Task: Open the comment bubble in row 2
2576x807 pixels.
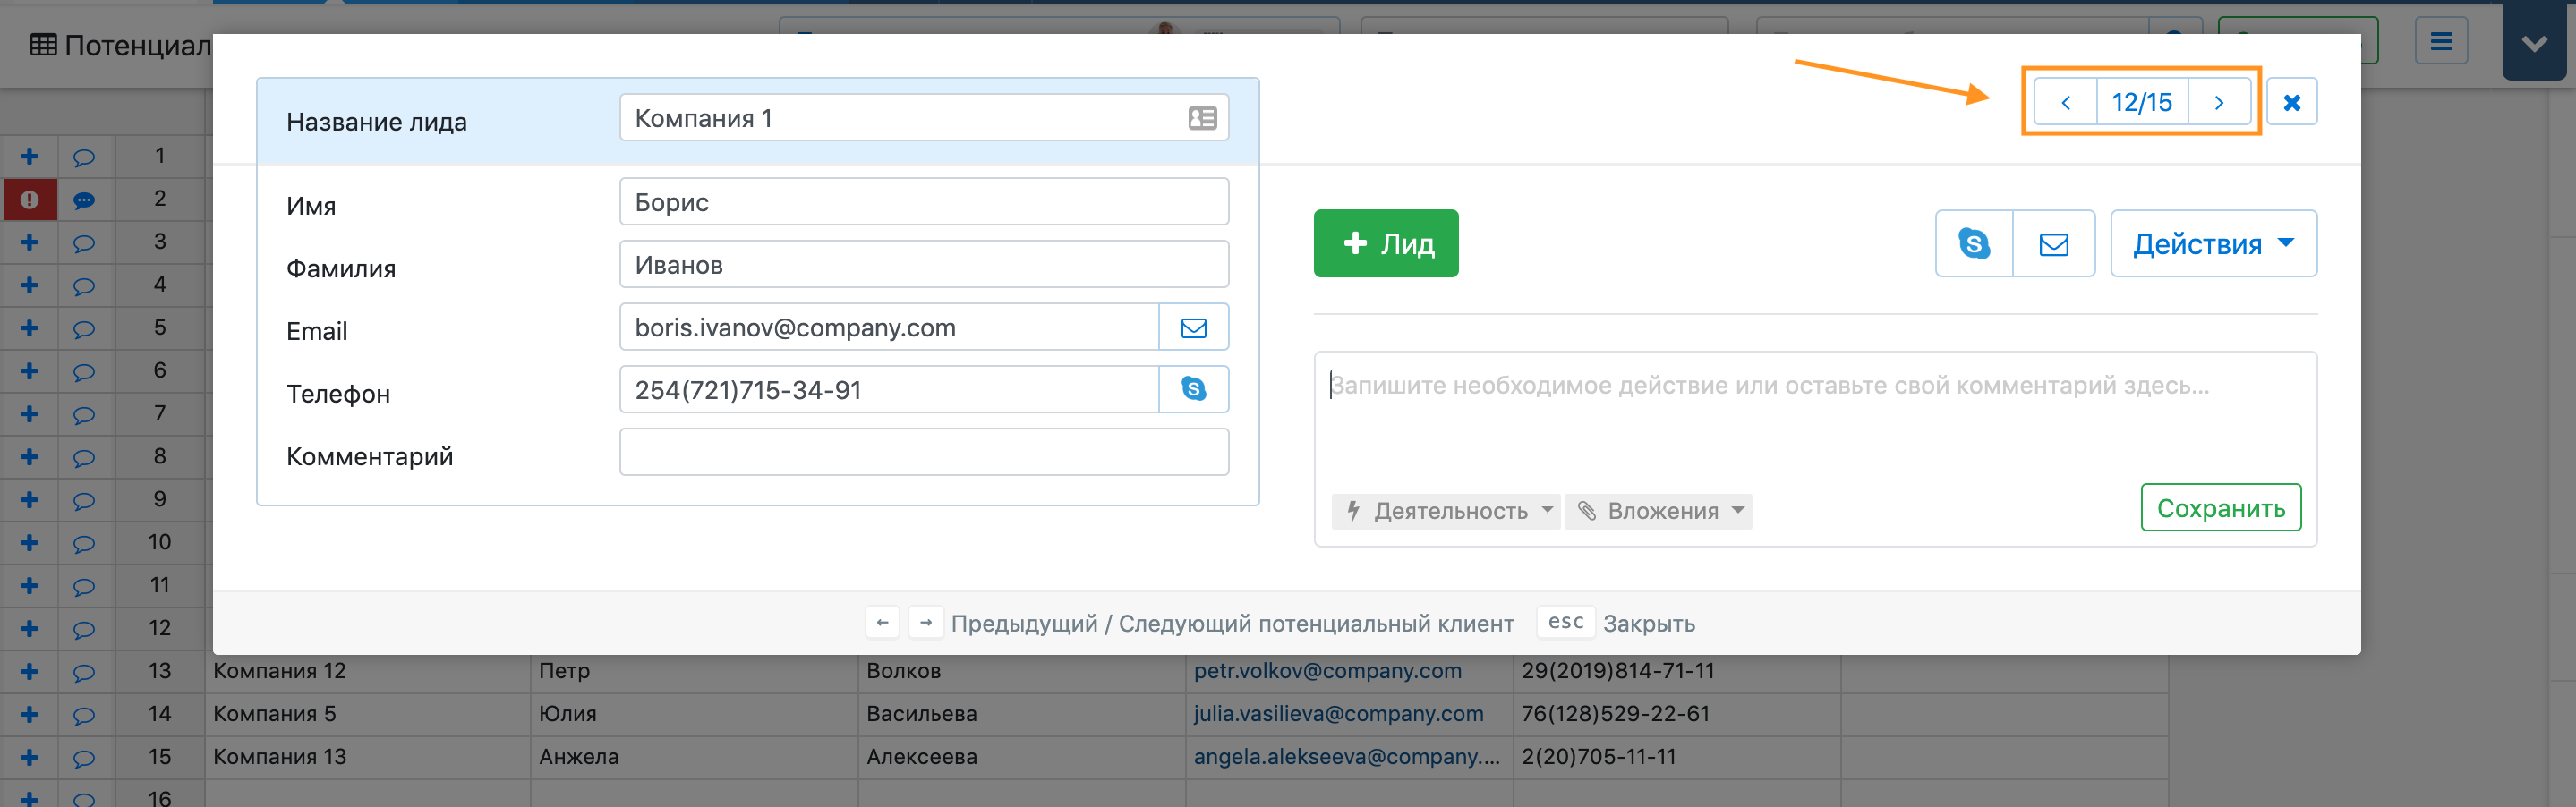Action: tap(84, 199)
